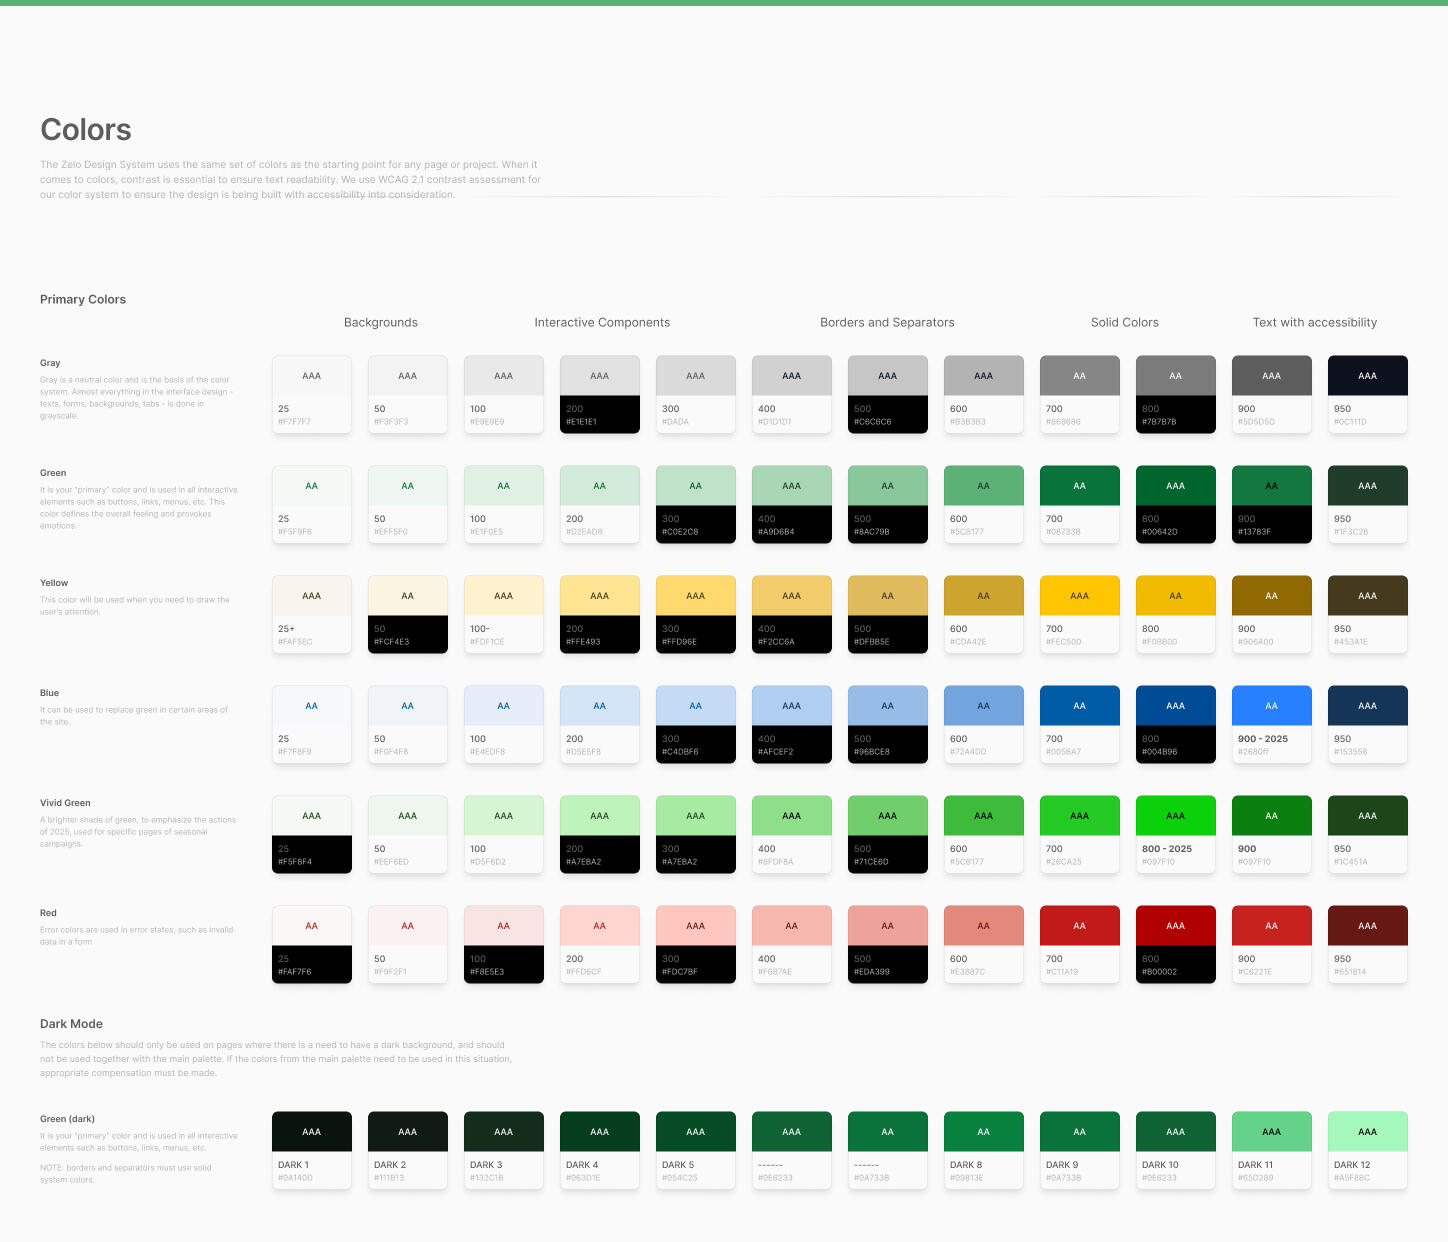This screenshot has height=1242, width=1448.
Task: Select the Yellow 900 swatch
Action: point(1272,614)
